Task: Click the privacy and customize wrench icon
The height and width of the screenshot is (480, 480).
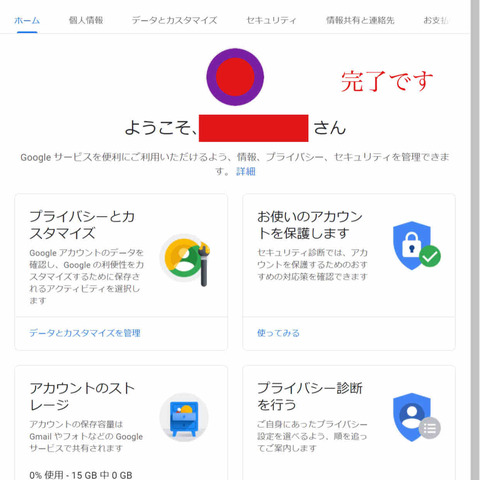Action: [185, 260]
